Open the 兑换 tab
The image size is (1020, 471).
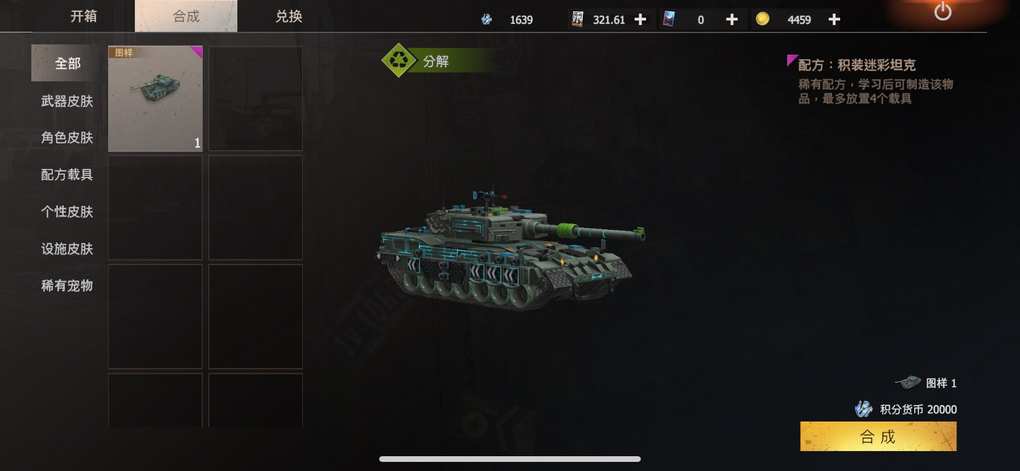pos(289,16)
